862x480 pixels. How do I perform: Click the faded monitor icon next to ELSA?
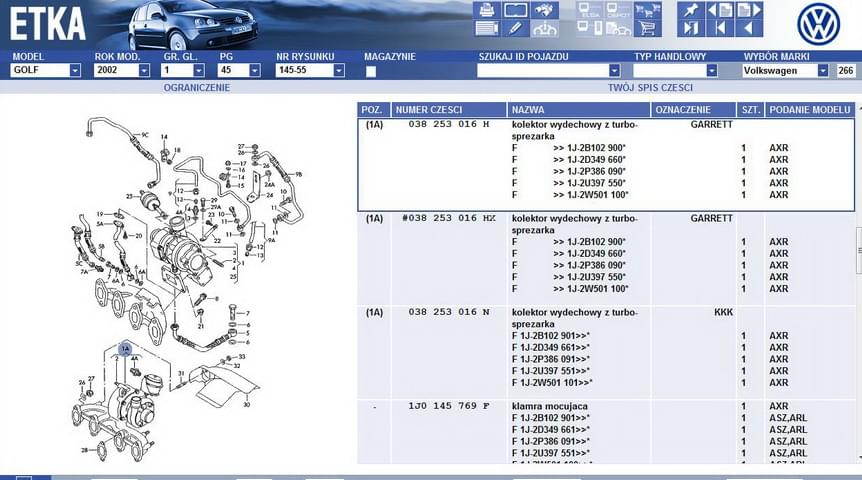618,10
